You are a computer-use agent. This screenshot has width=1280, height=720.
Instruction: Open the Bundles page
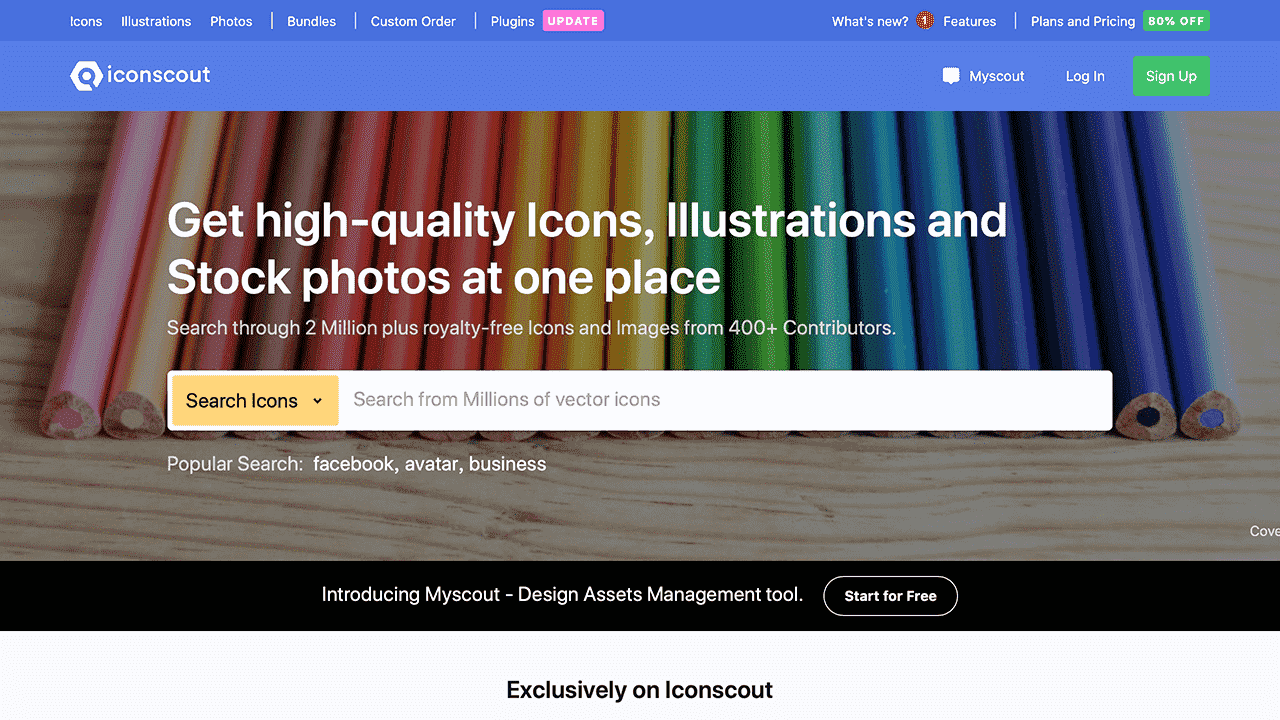pyautogui.click(x=311, y=21)
